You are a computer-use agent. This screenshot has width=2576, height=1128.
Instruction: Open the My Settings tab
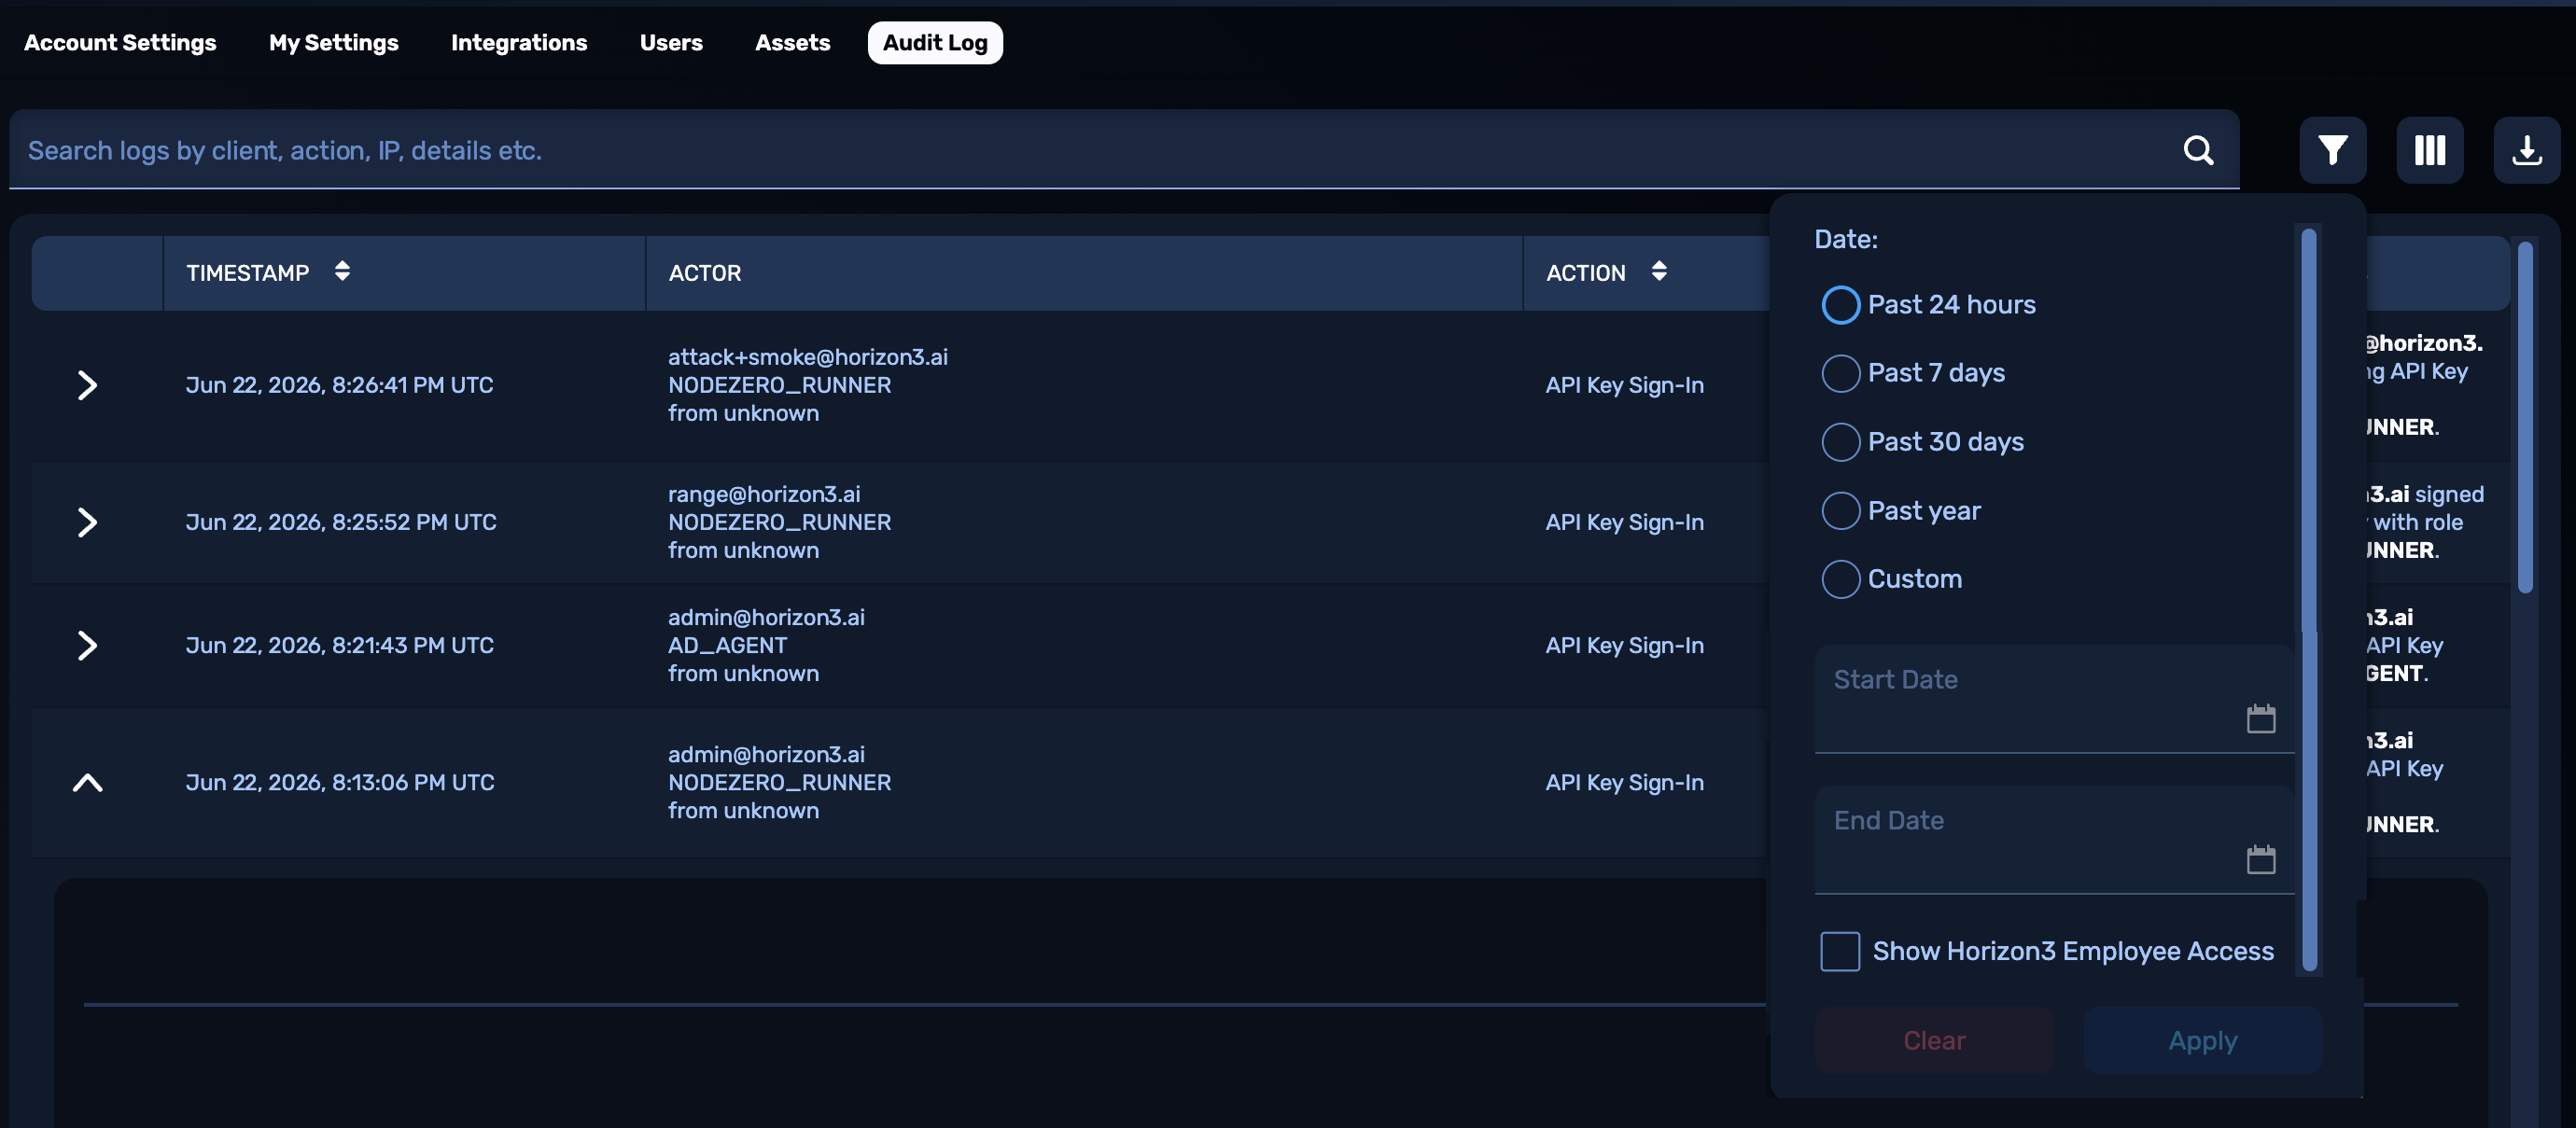333,43
